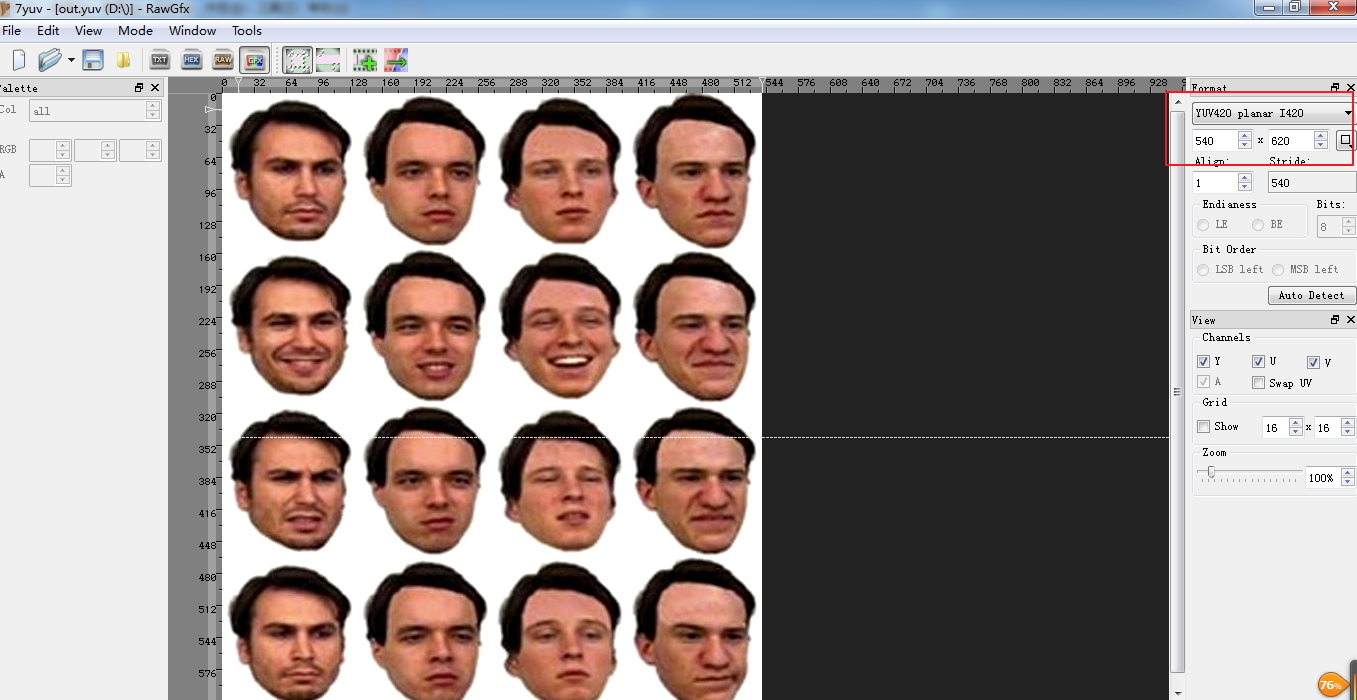Click the export frame toolbar icon
1357x700 pixels.
395,59
